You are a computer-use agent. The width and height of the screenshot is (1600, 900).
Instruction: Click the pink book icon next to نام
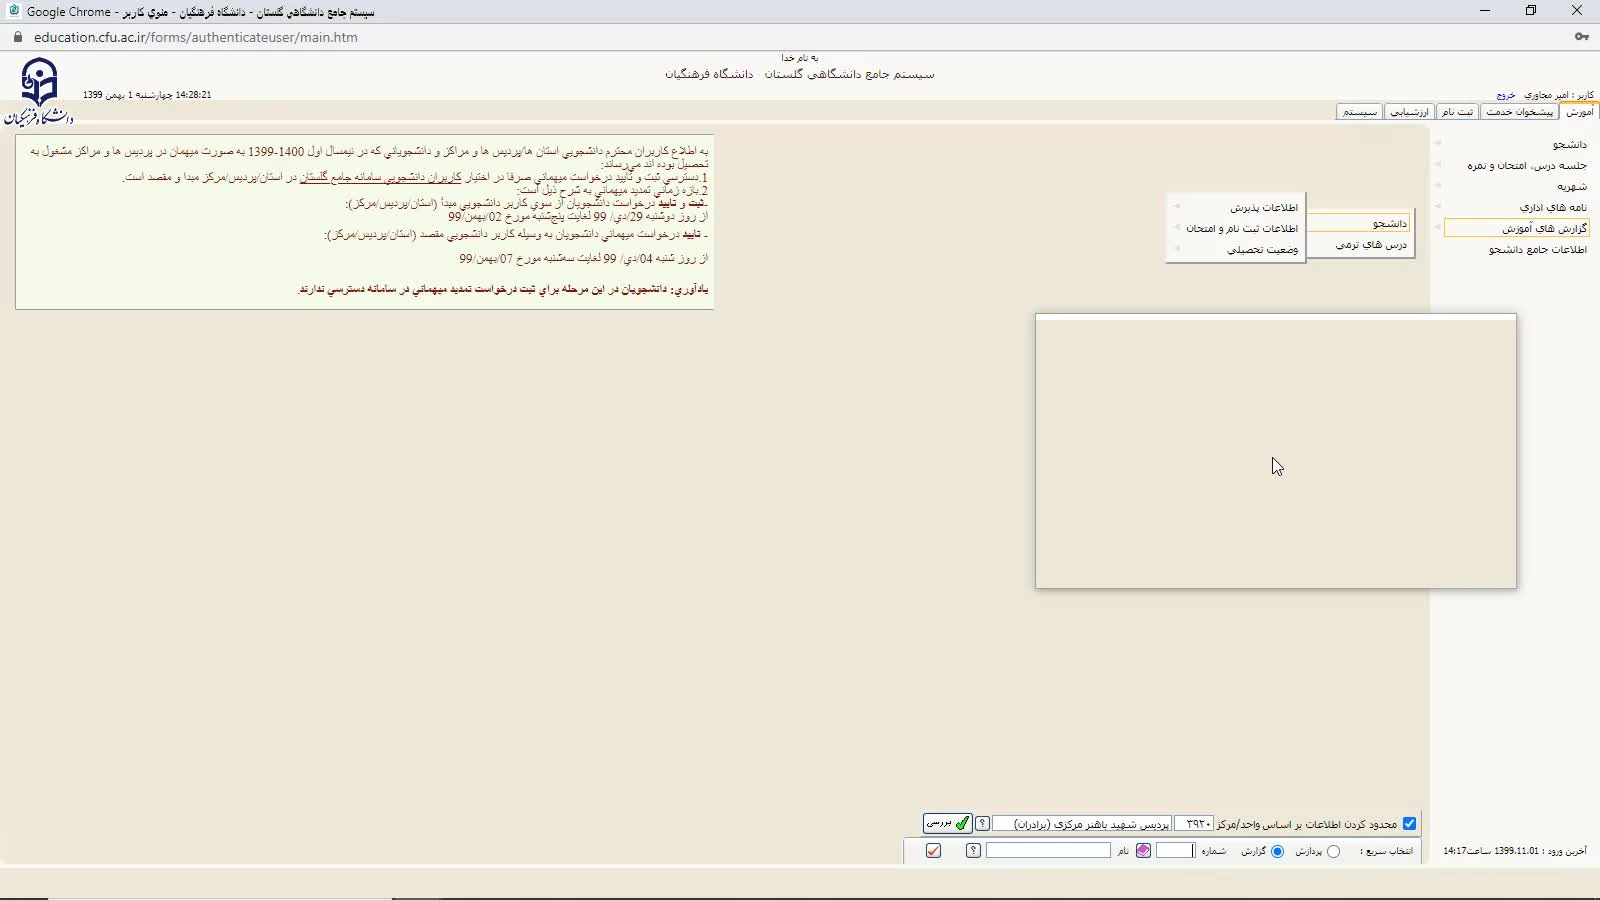click(x=1143, y=851)
